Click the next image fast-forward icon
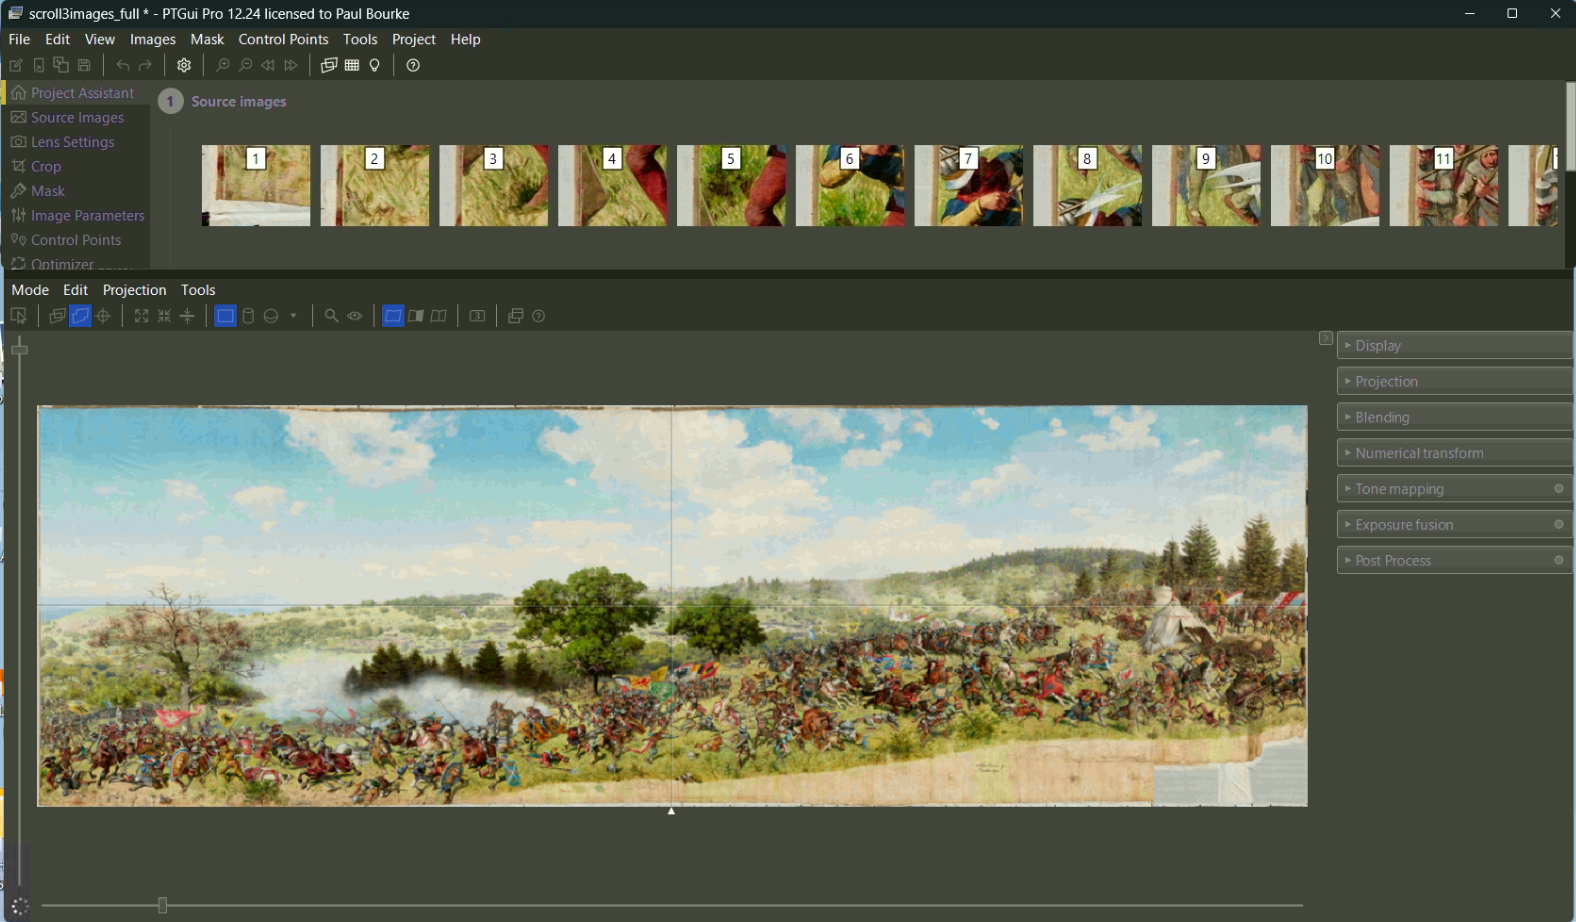1576x922 pixels. (x=291, y=65)
